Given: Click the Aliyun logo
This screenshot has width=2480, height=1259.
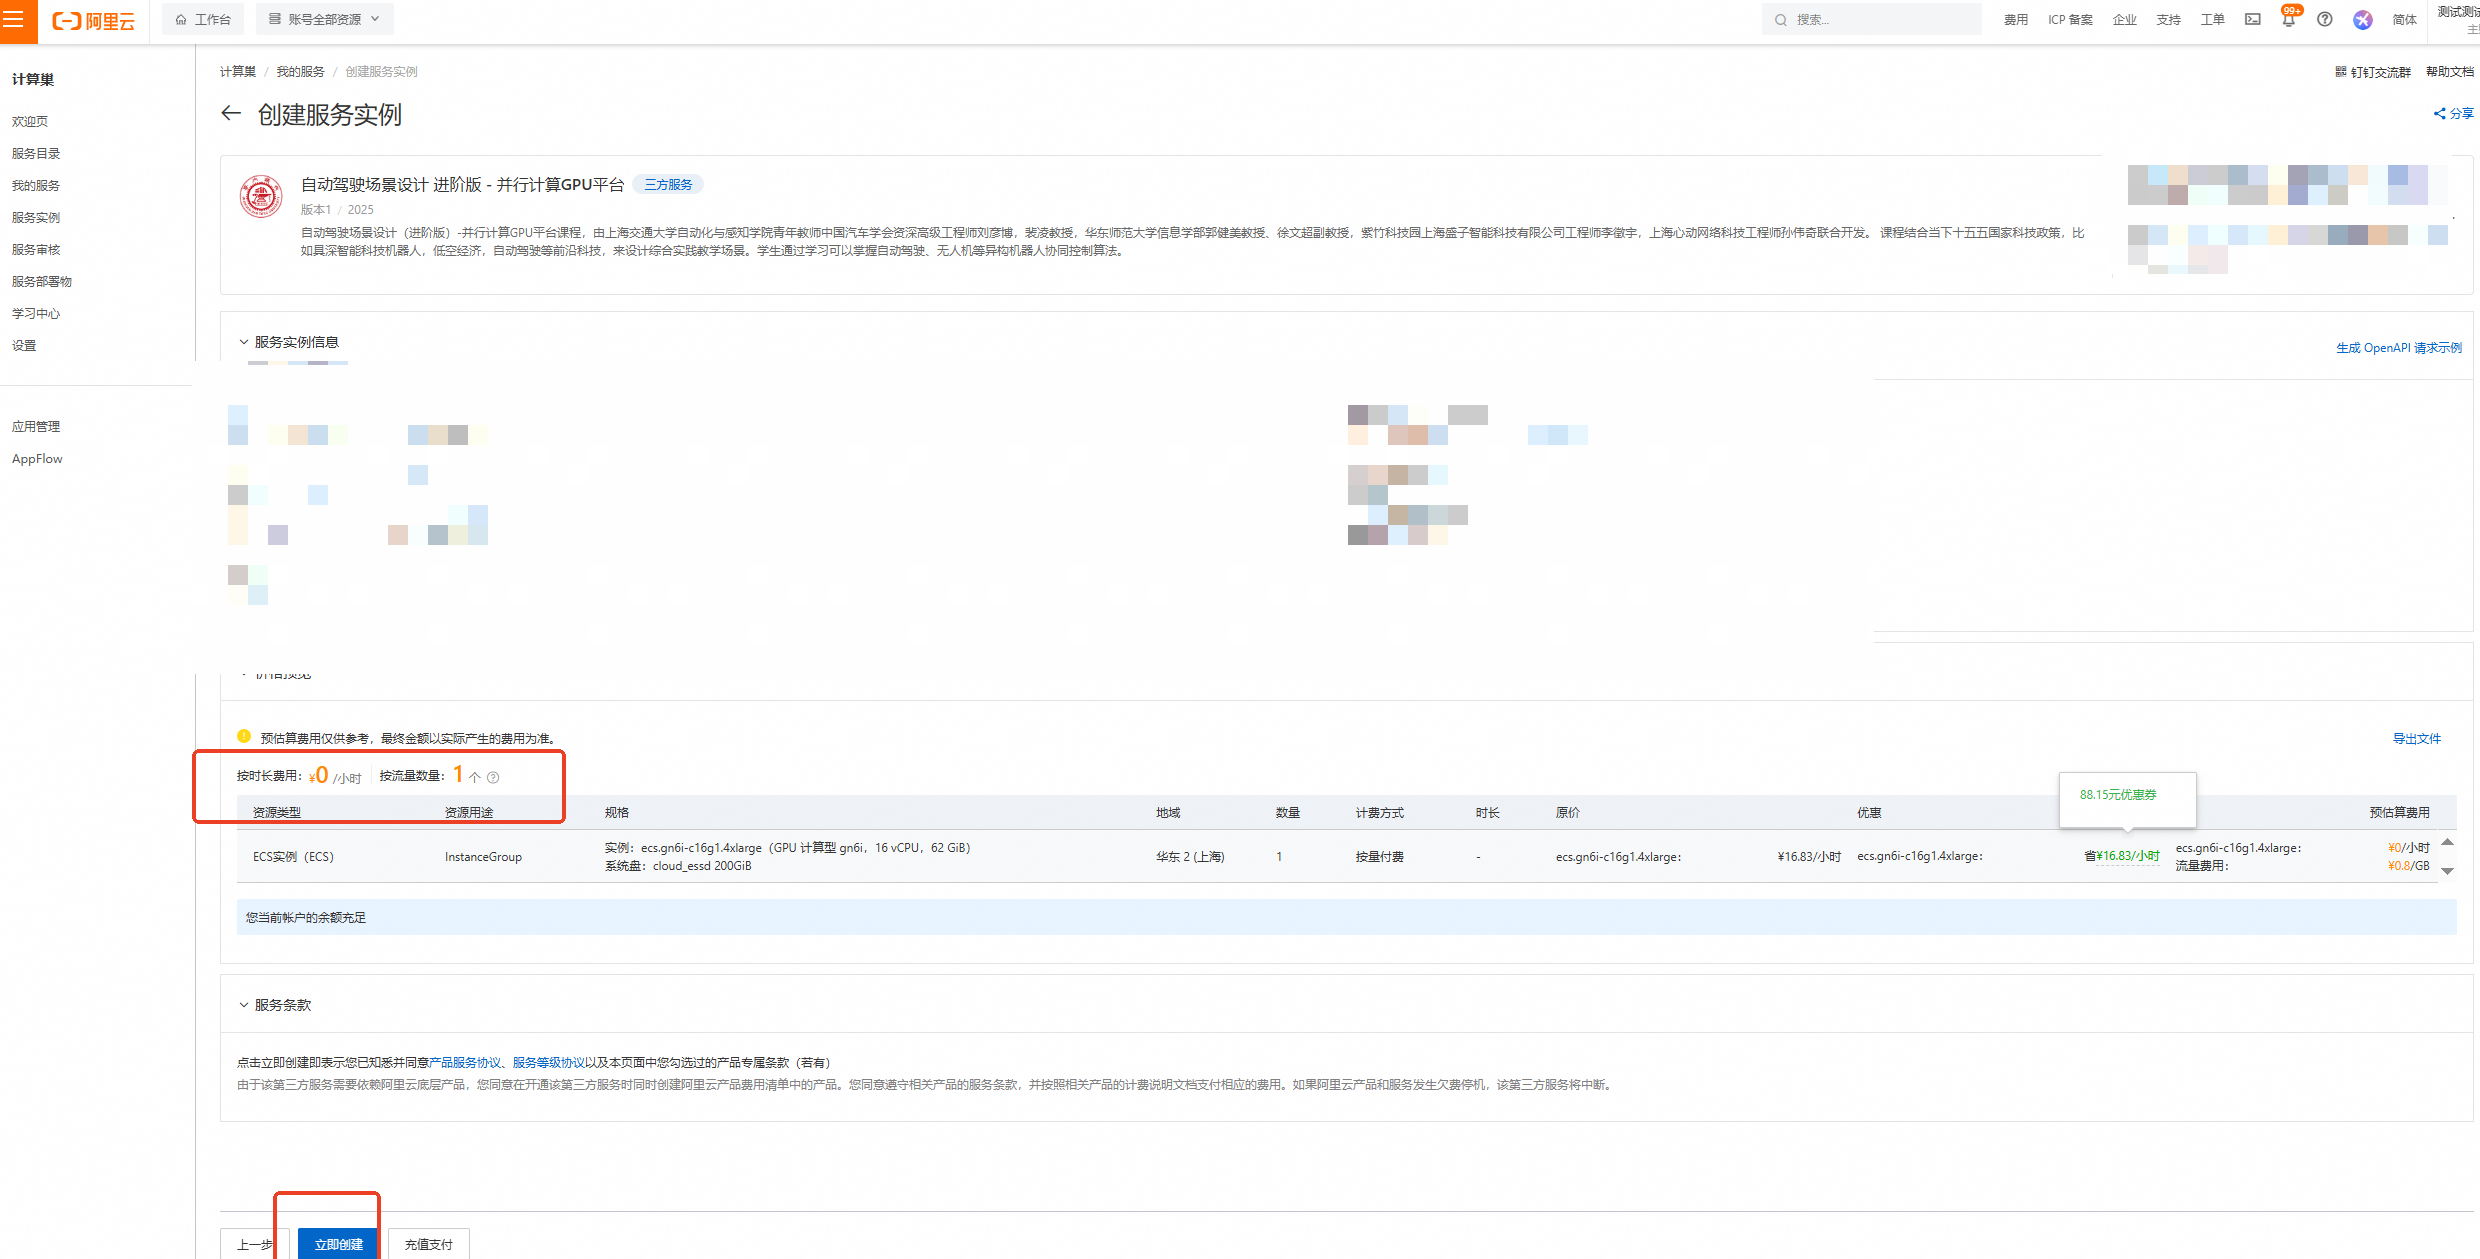Looking at the screenshot, I should [94, 21].
